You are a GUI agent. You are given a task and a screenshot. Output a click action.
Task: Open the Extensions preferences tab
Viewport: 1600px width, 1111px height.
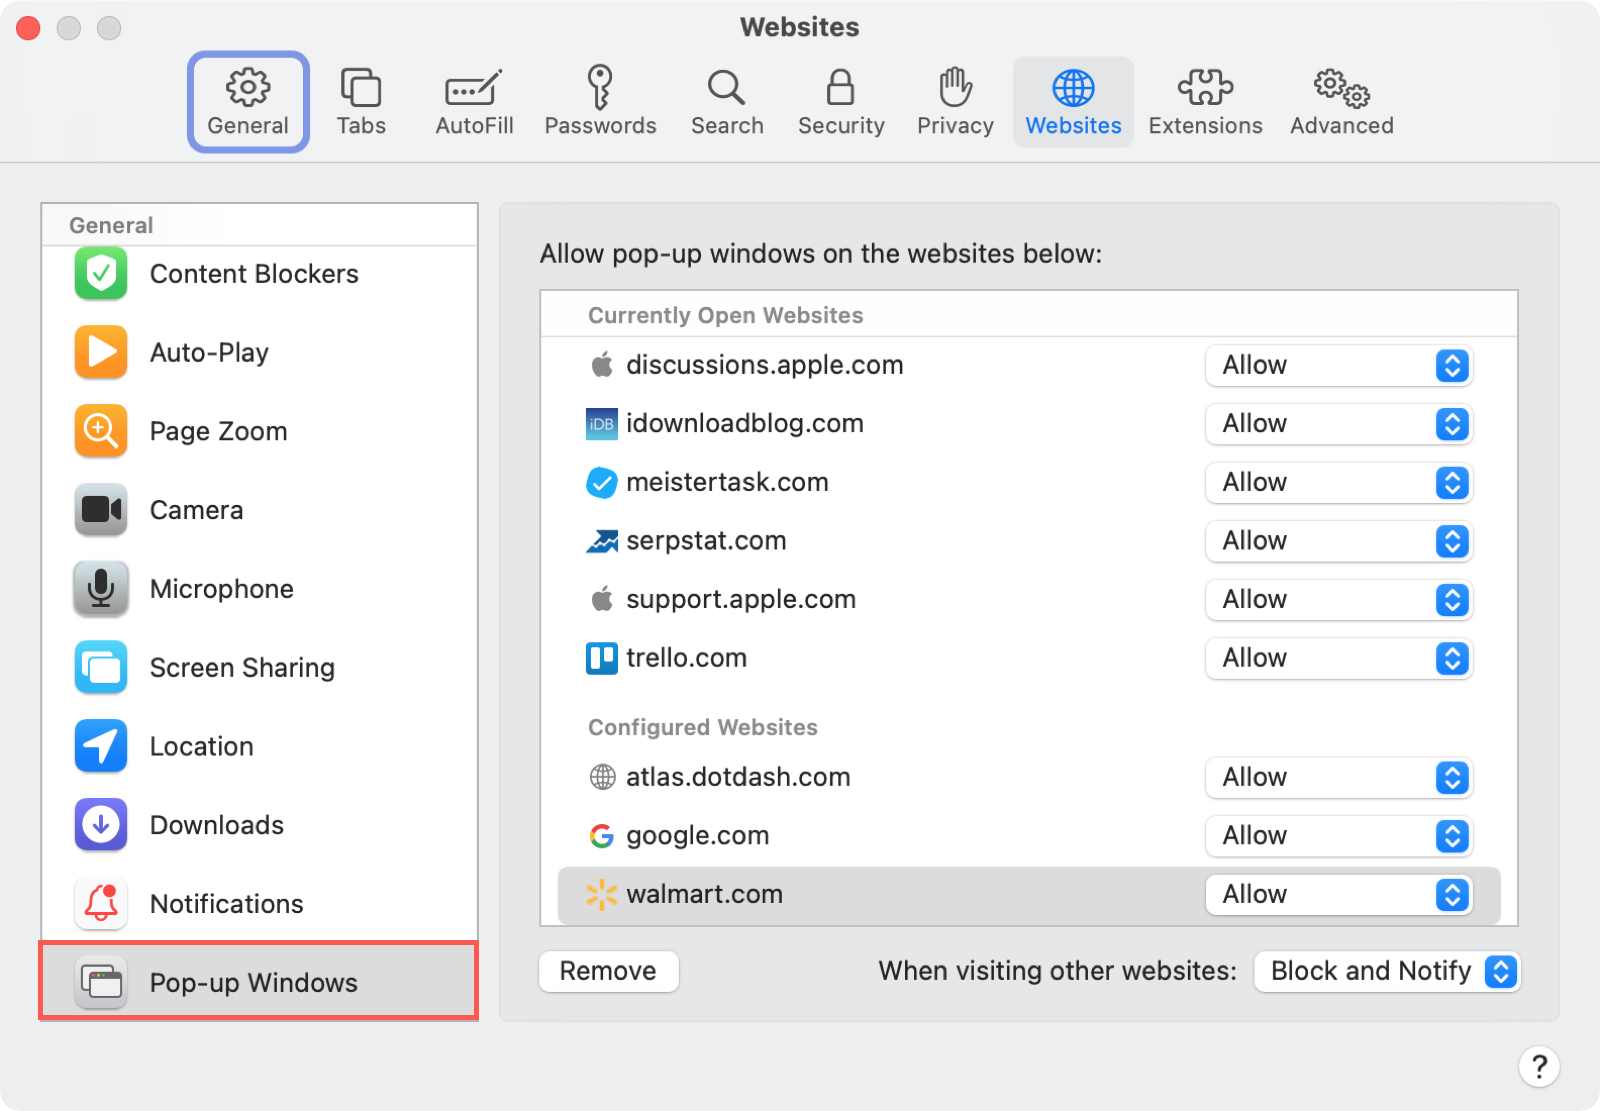click(1205, 102)
